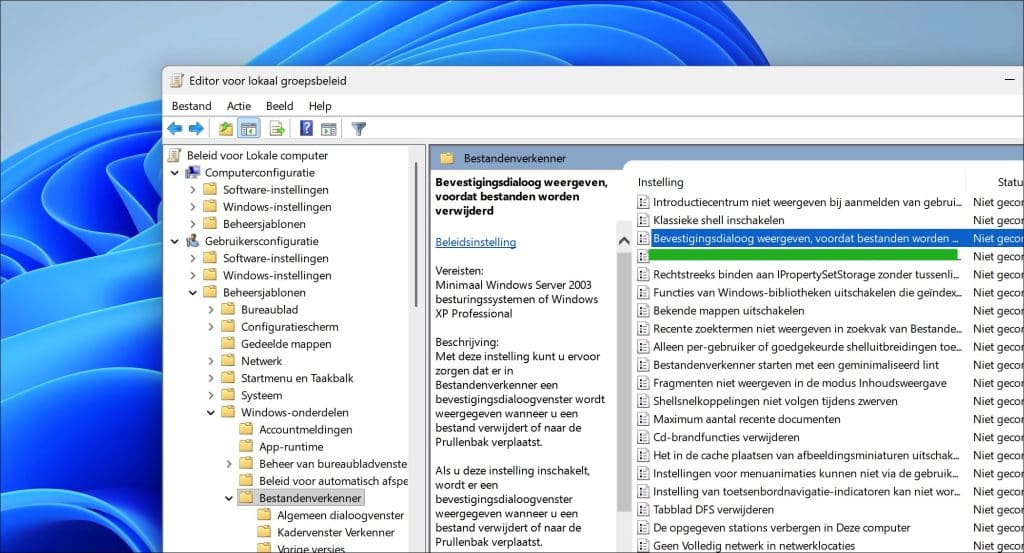Select Kadervenster Verkenner folder

click(336, 532)
